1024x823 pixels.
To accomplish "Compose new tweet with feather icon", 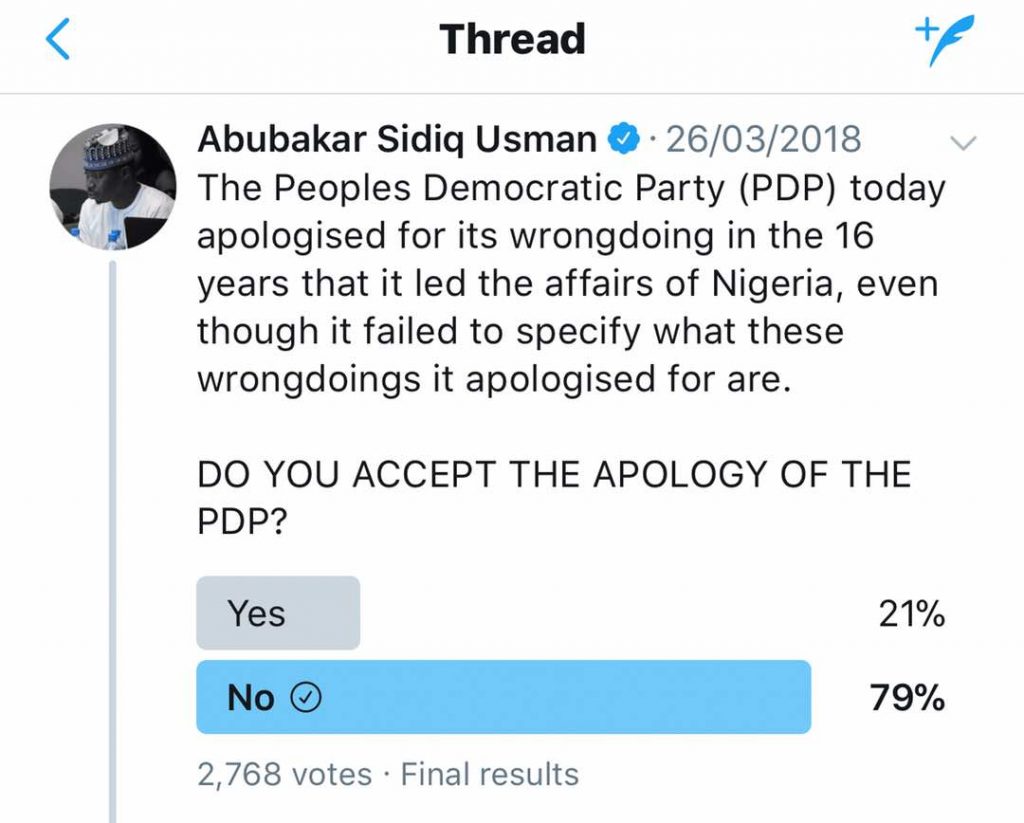I will [944, 40].
